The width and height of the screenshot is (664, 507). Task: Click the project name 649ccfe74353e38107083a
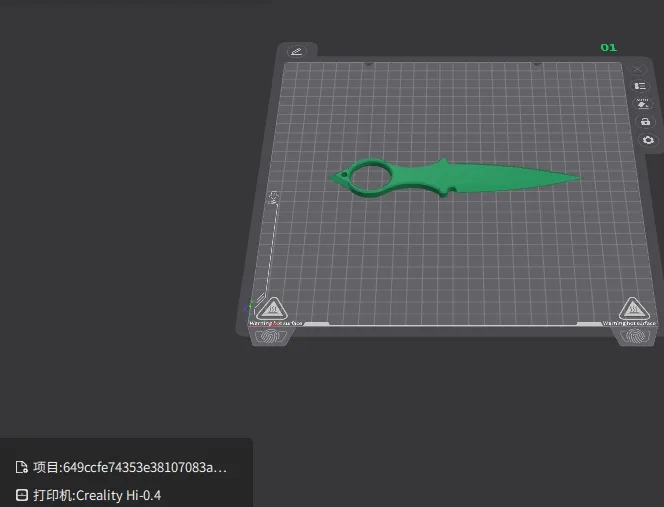pyautogui.click(x=130, y=467)
